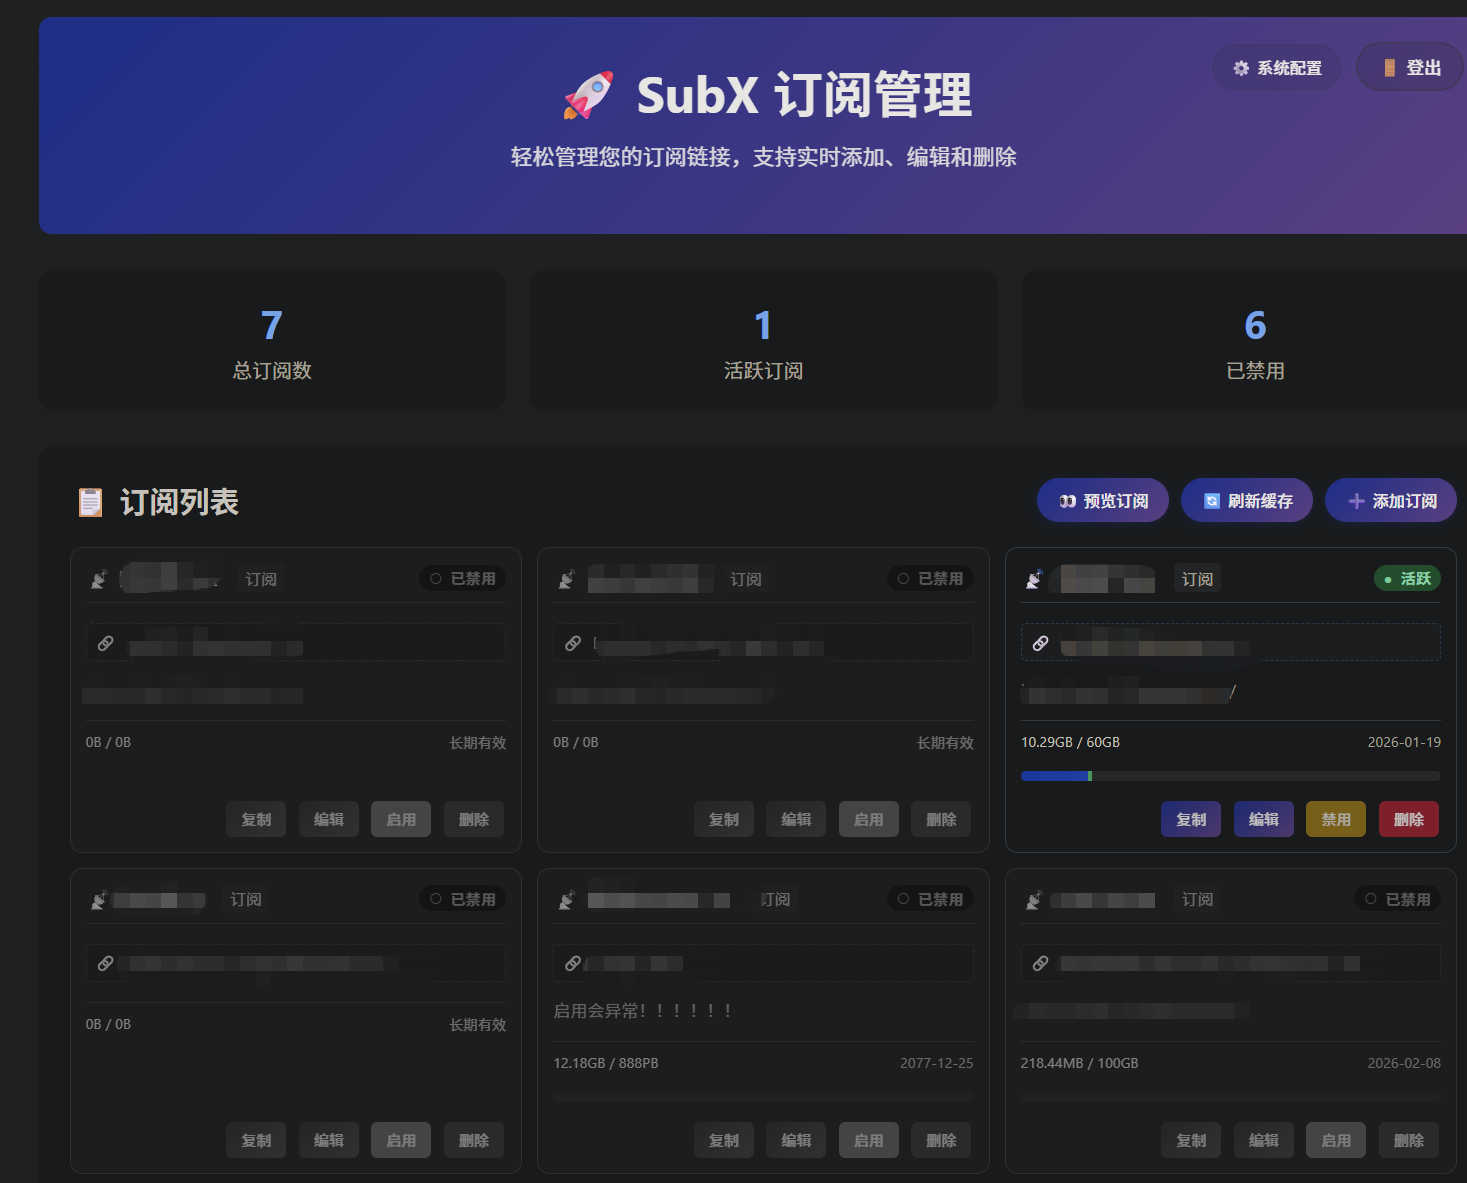Image resolution: width=1467 pixels, height=1183 pixels.
Task: Click the usage text 10.29GB / 60GB
Action: tap(1070, 742)
